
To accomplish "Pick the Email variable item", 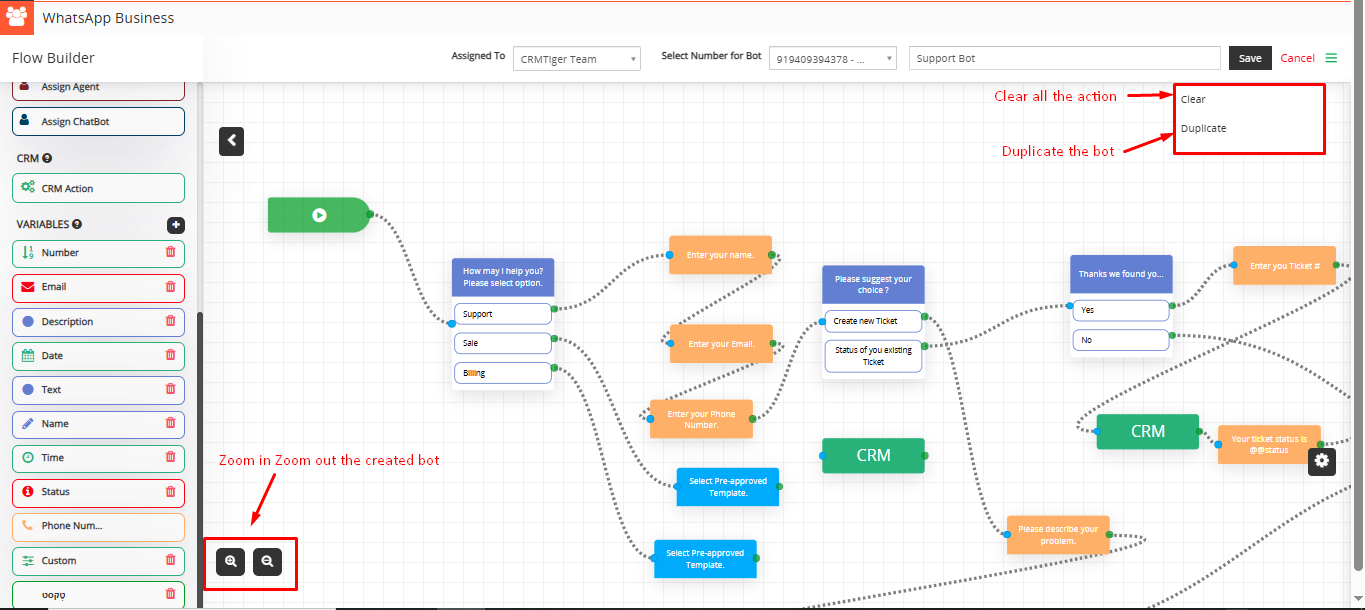I will pyautogui.click(x=99, y=287).
